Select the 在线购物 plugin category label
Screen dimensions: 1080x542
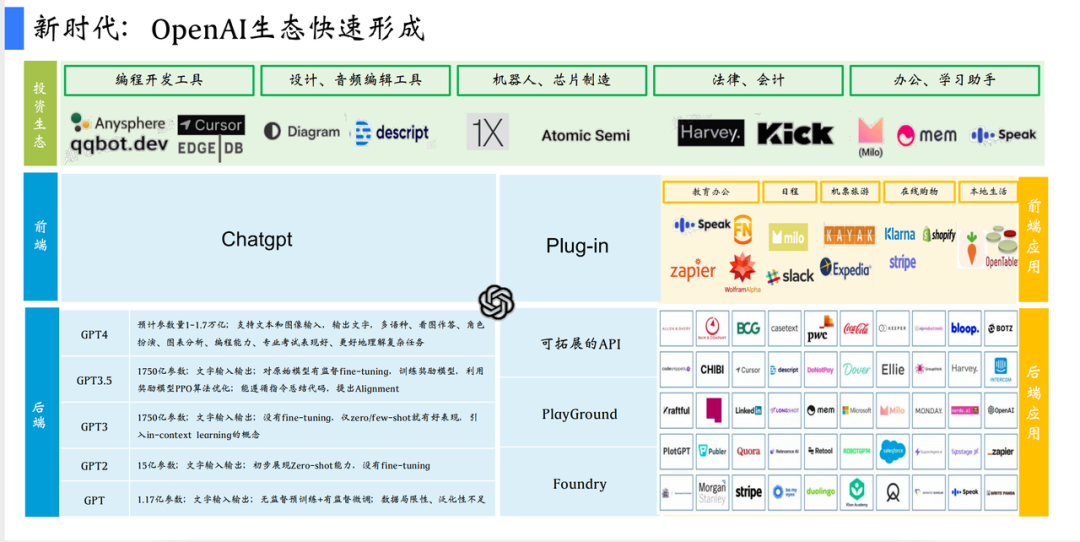coord(920,191)
